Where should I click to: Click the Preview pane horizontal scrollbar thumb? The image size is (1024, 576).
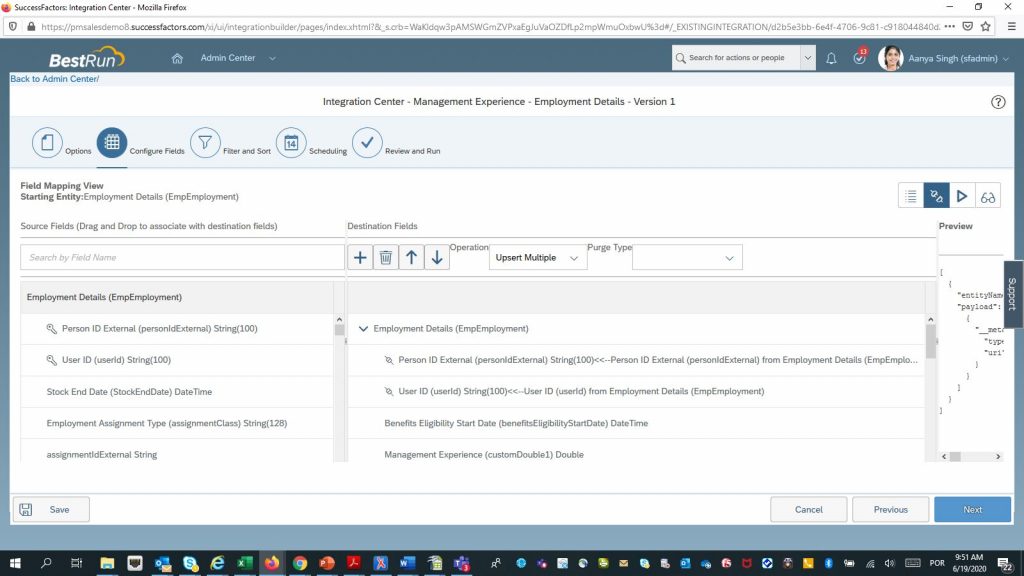point(955,456)
